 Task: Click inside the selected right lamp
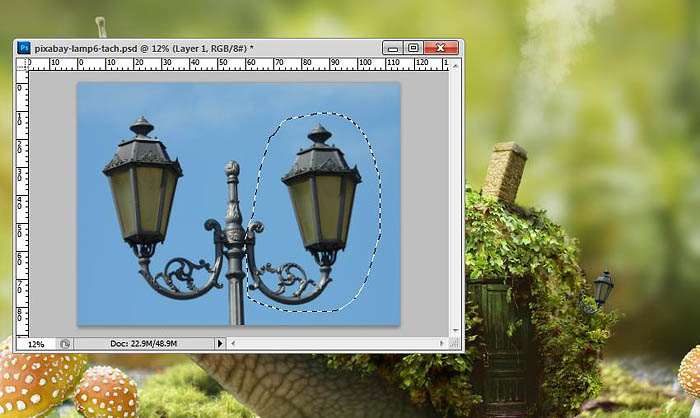click(x=320, y=200)
